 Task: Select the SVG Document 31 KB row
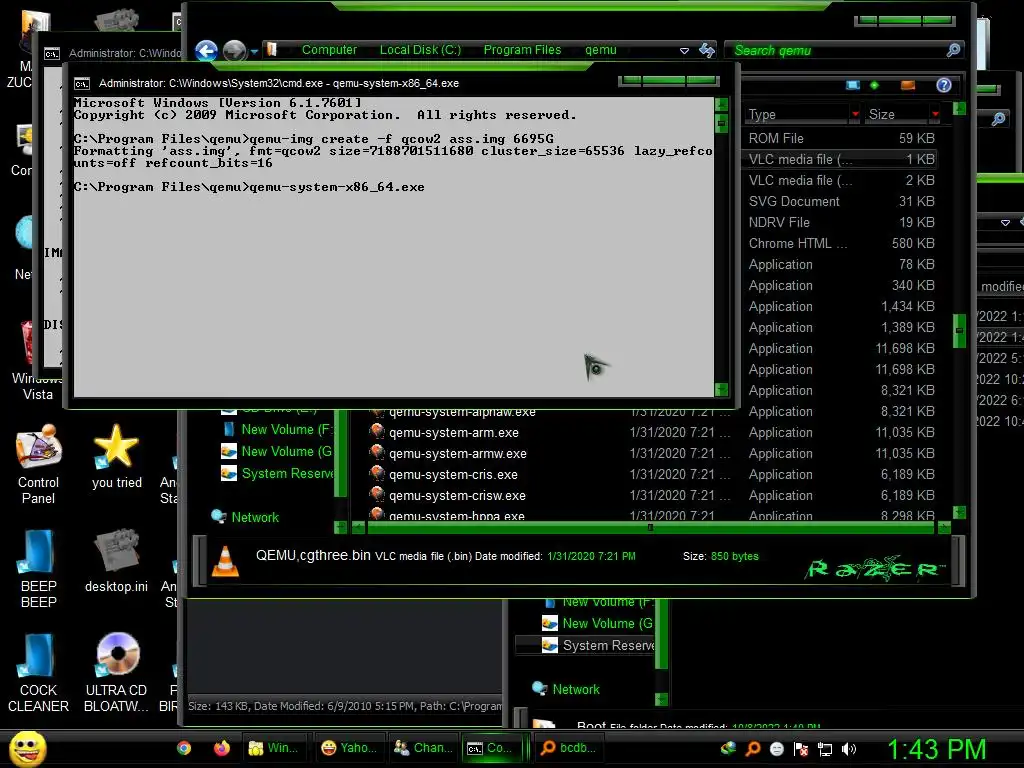[x=841, y=201]
